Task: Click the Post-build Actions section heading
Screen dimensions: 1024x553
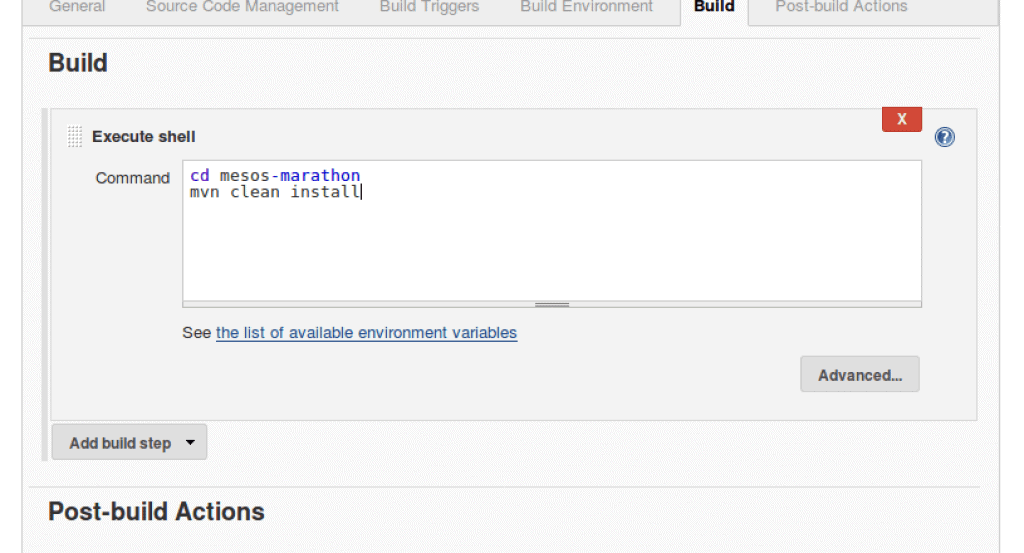Action: 156,511
